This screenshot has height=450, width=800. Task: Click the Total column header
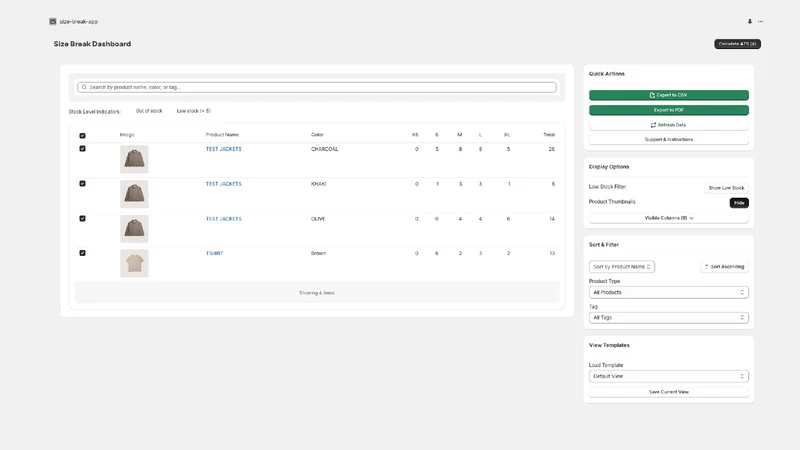point(549,135)
